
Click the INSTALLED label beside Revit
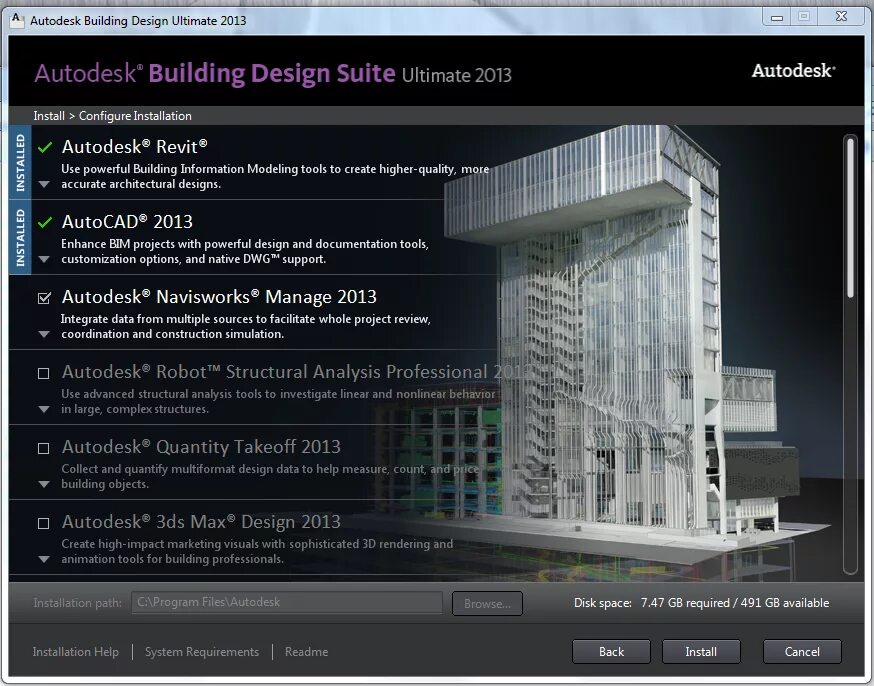pyautogui.click(x=20, y=163)
